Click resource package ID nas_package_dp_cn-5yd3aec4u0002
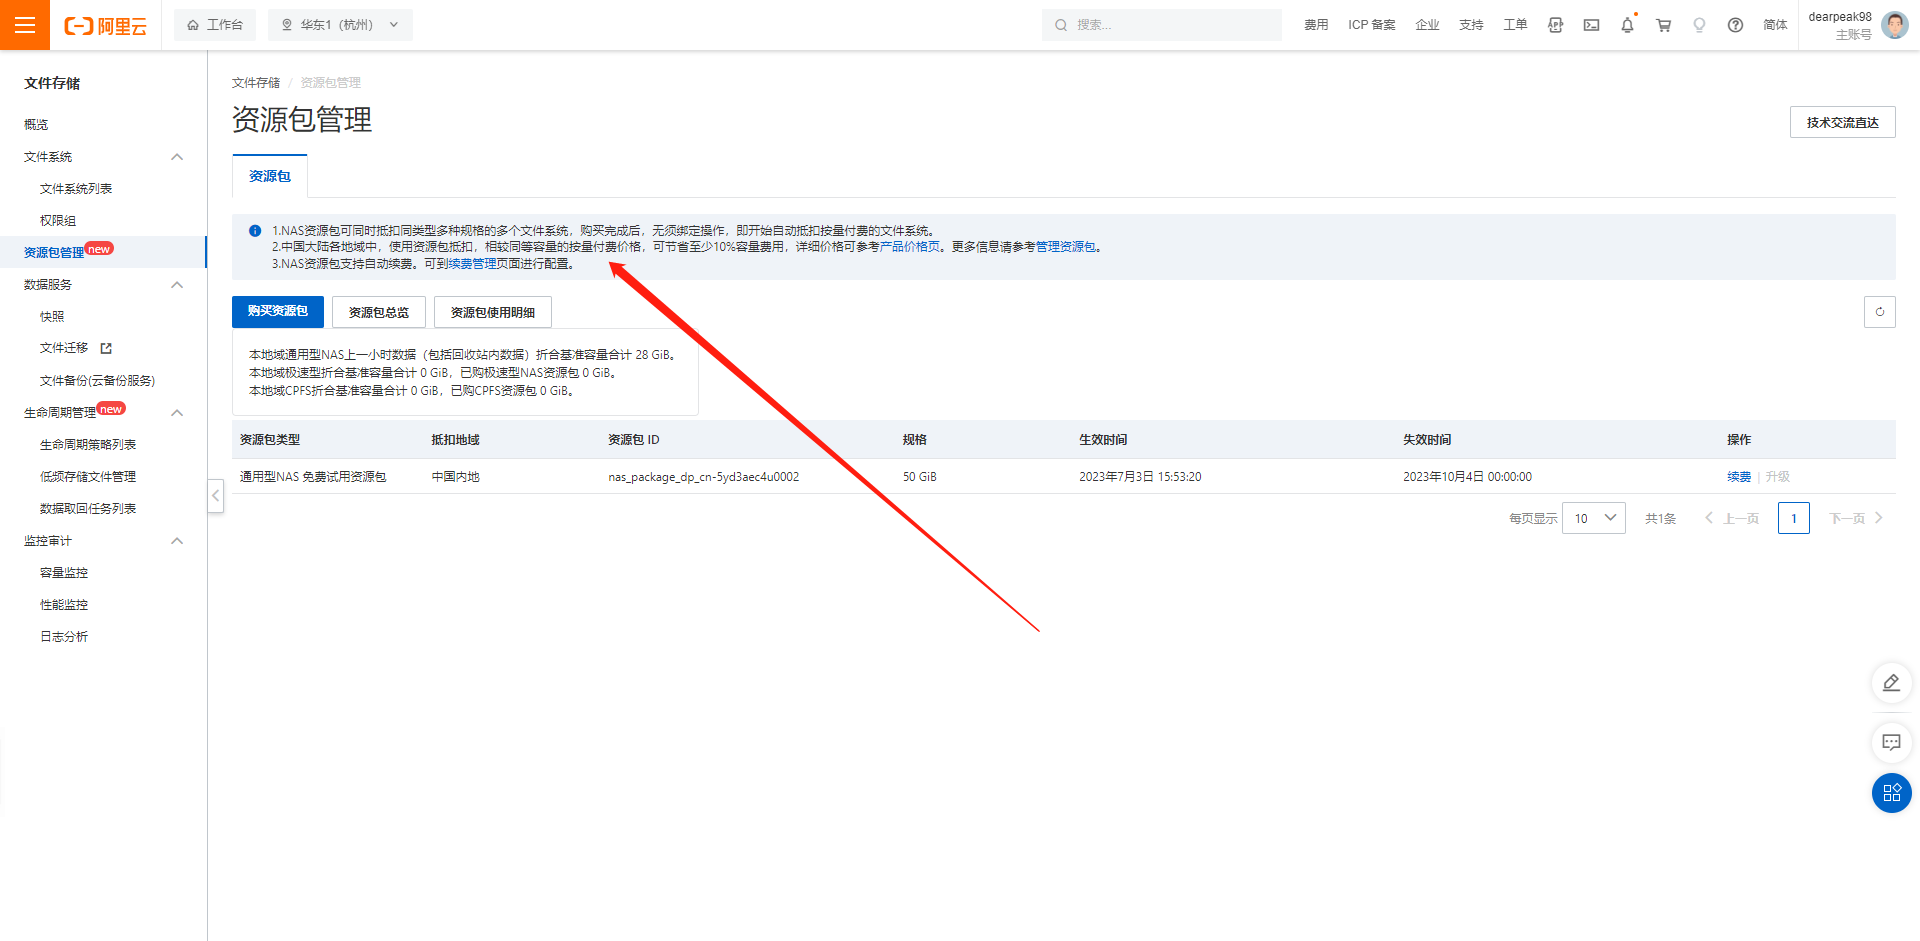 pyautogui.click(x=704, y=477)
